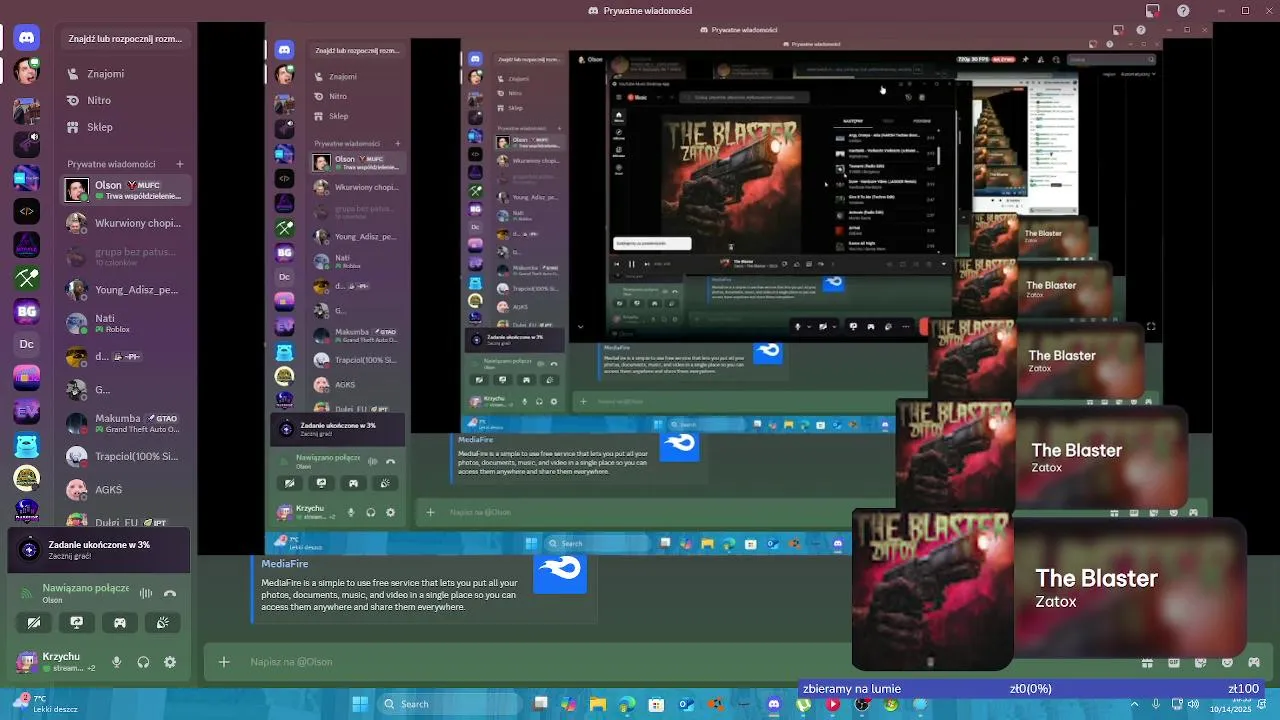This screenshot has width=1280, height=720.
Task: Click the taskbar Search box
Action: 450,704
